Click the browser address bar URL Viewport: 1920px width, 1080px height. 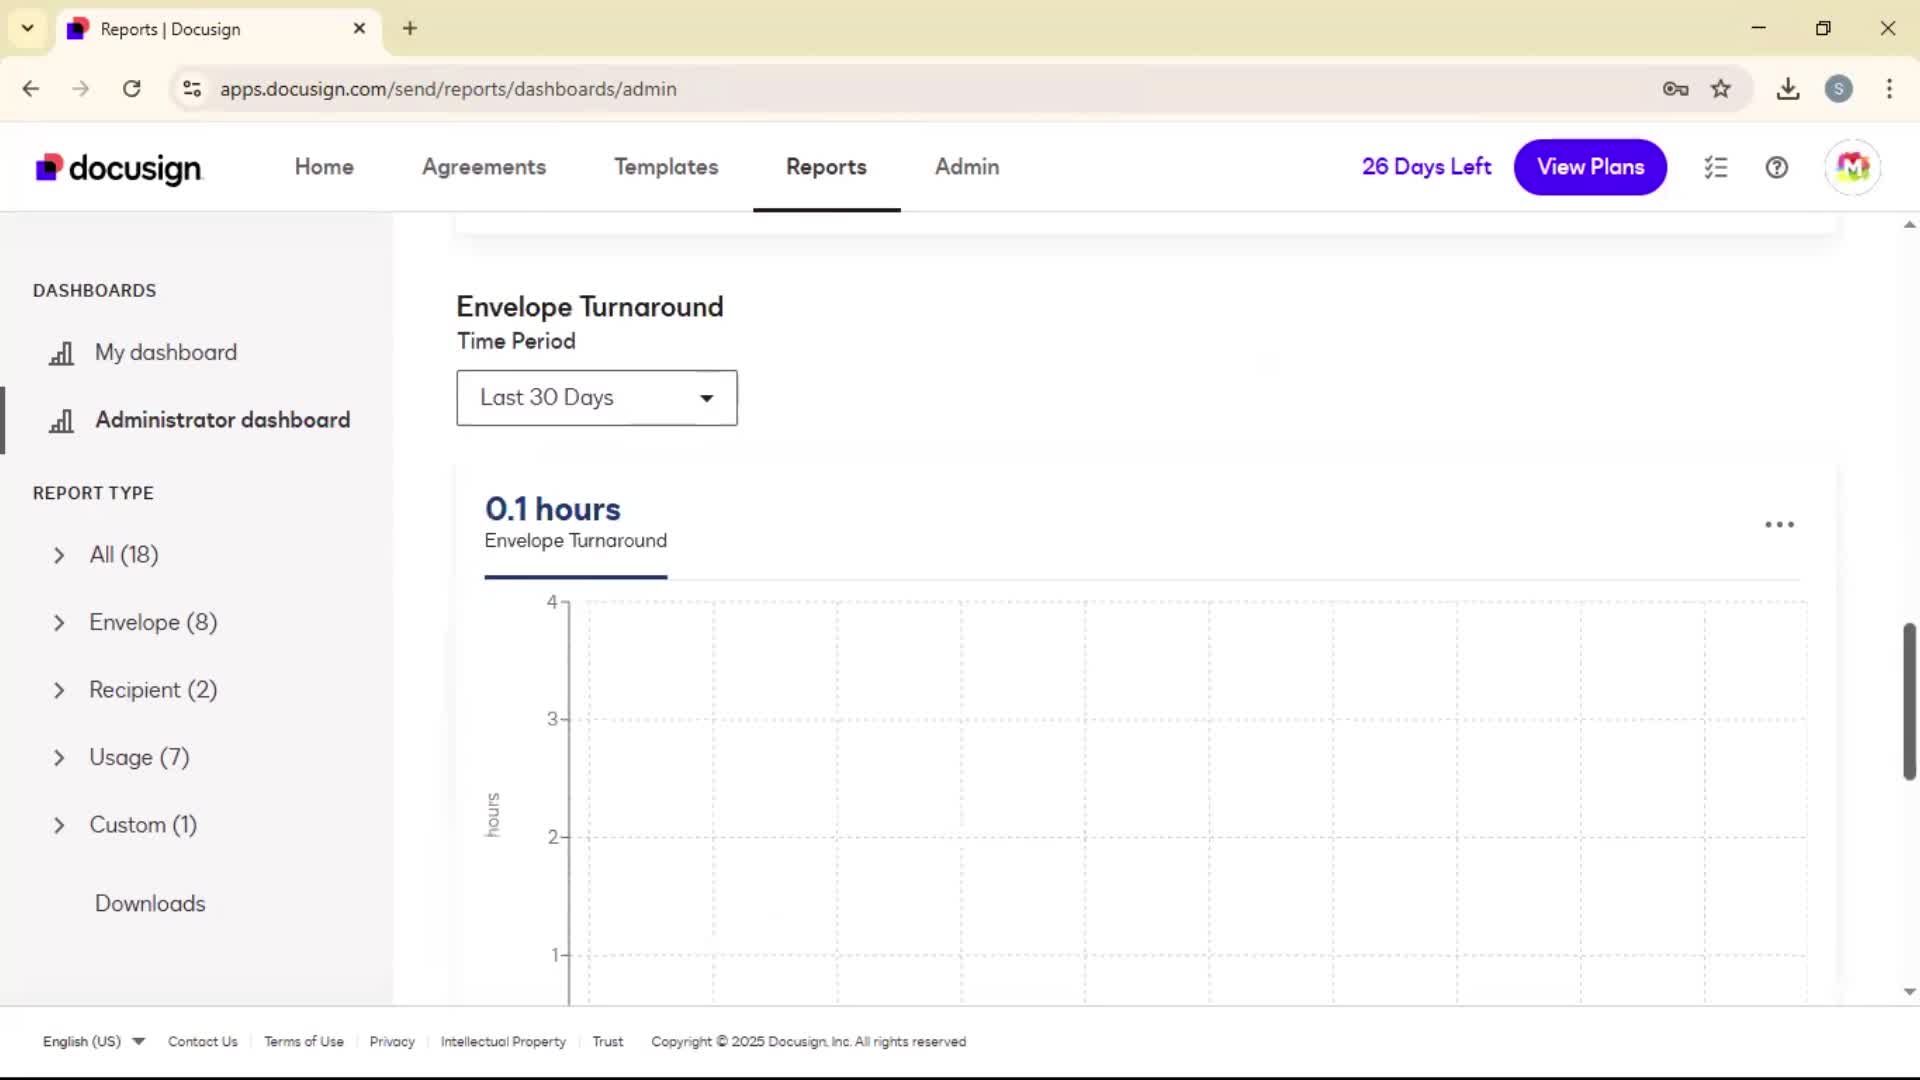coord(448,89)
